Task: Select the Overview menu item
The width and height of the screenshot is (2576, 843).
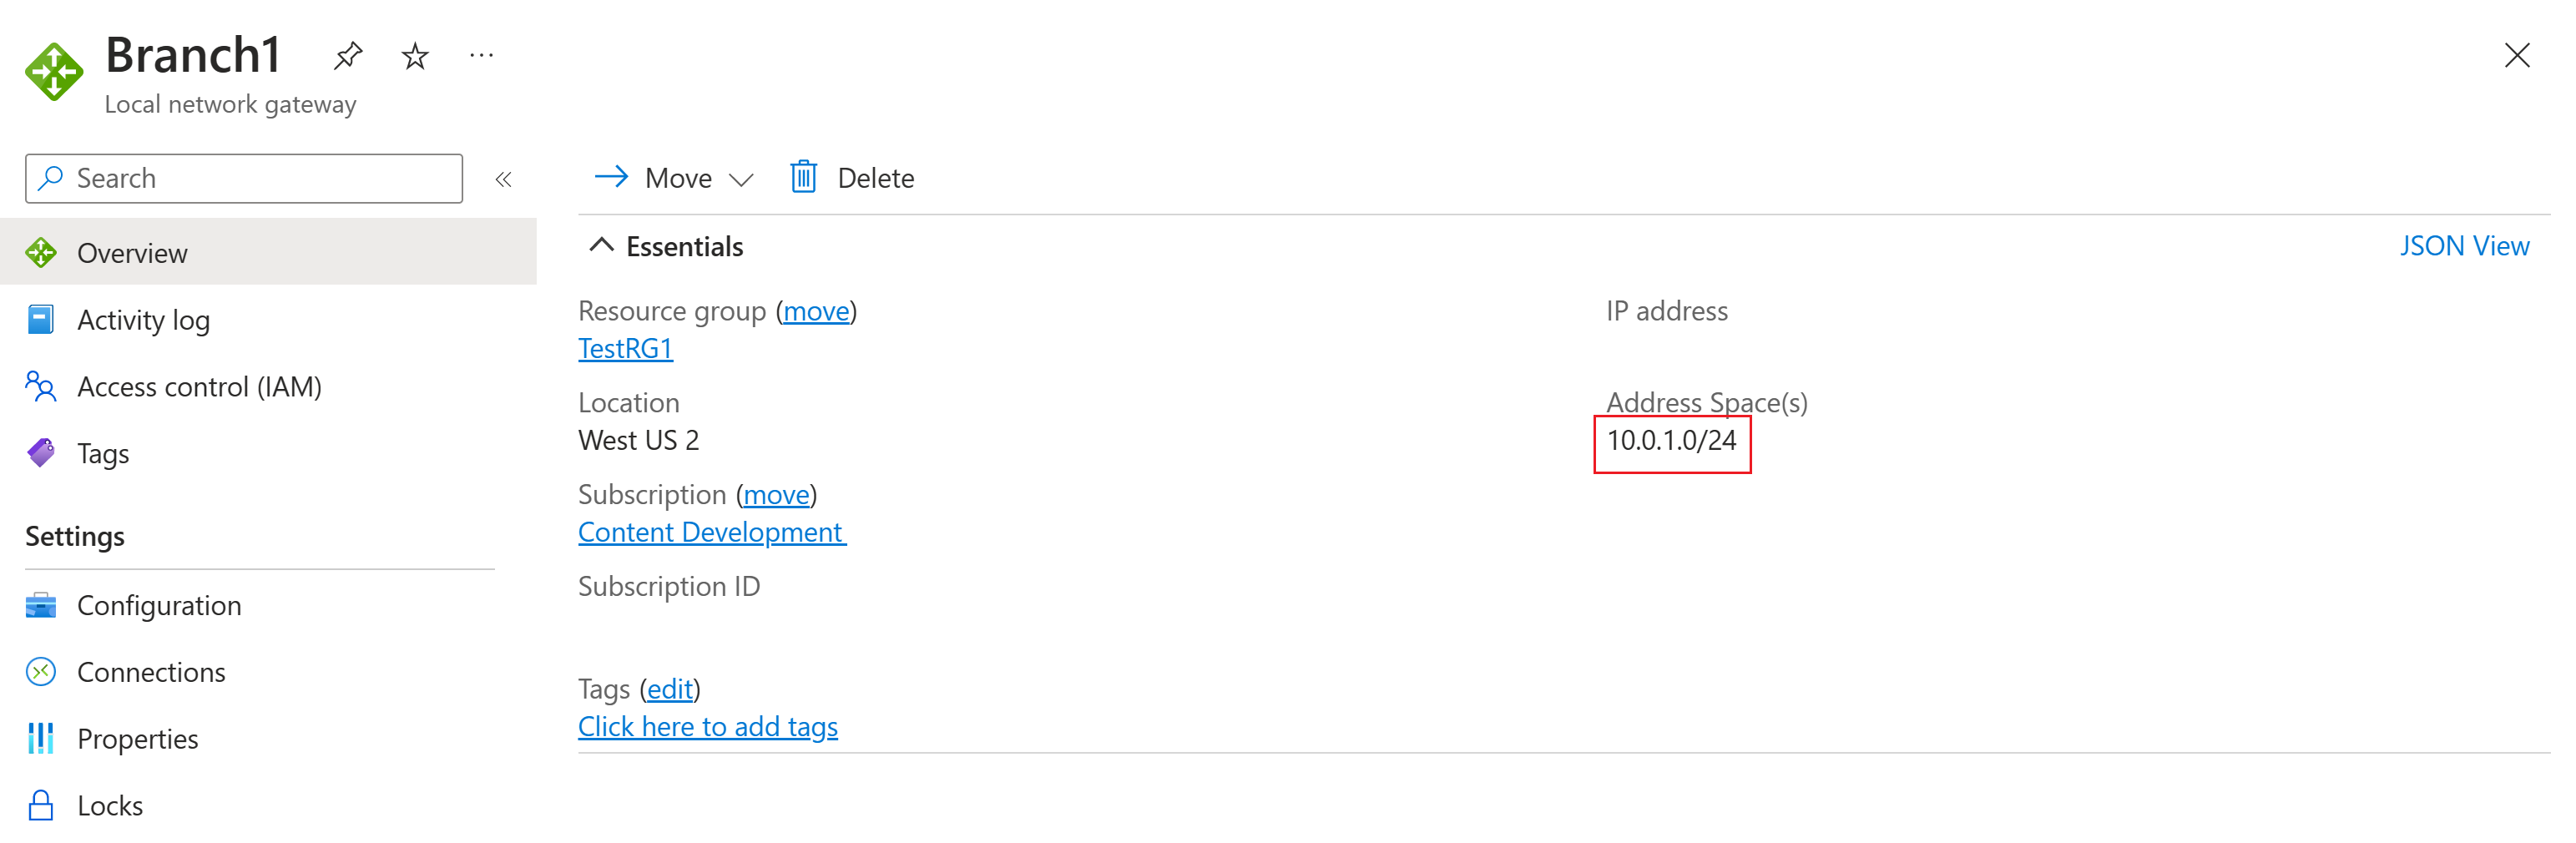Action: (132, 253)
